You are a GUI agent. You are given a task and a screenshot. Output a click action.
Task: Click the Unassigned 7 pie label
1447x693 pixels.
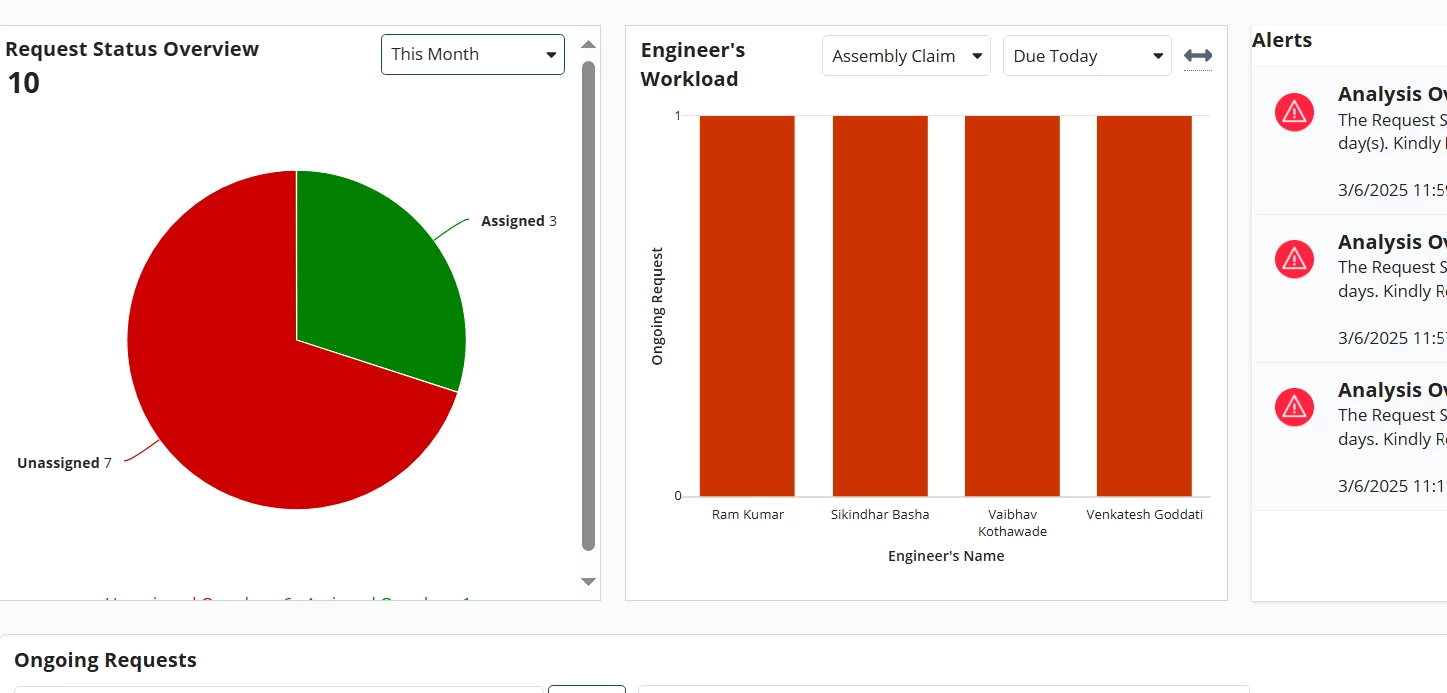[64, 463]
